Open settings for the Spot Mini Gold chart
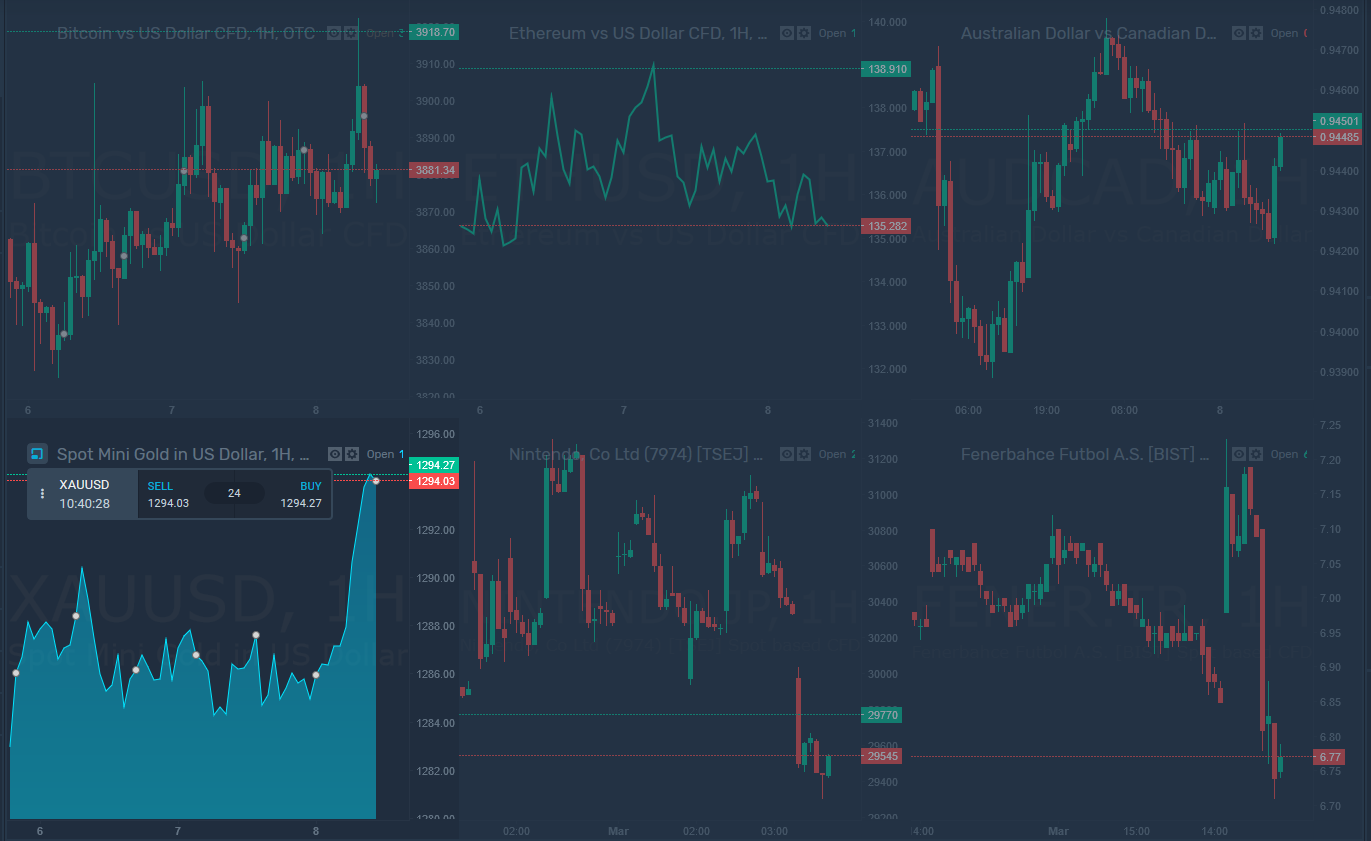This screenshot has width=1371, height=841. [x=352, y=453]
